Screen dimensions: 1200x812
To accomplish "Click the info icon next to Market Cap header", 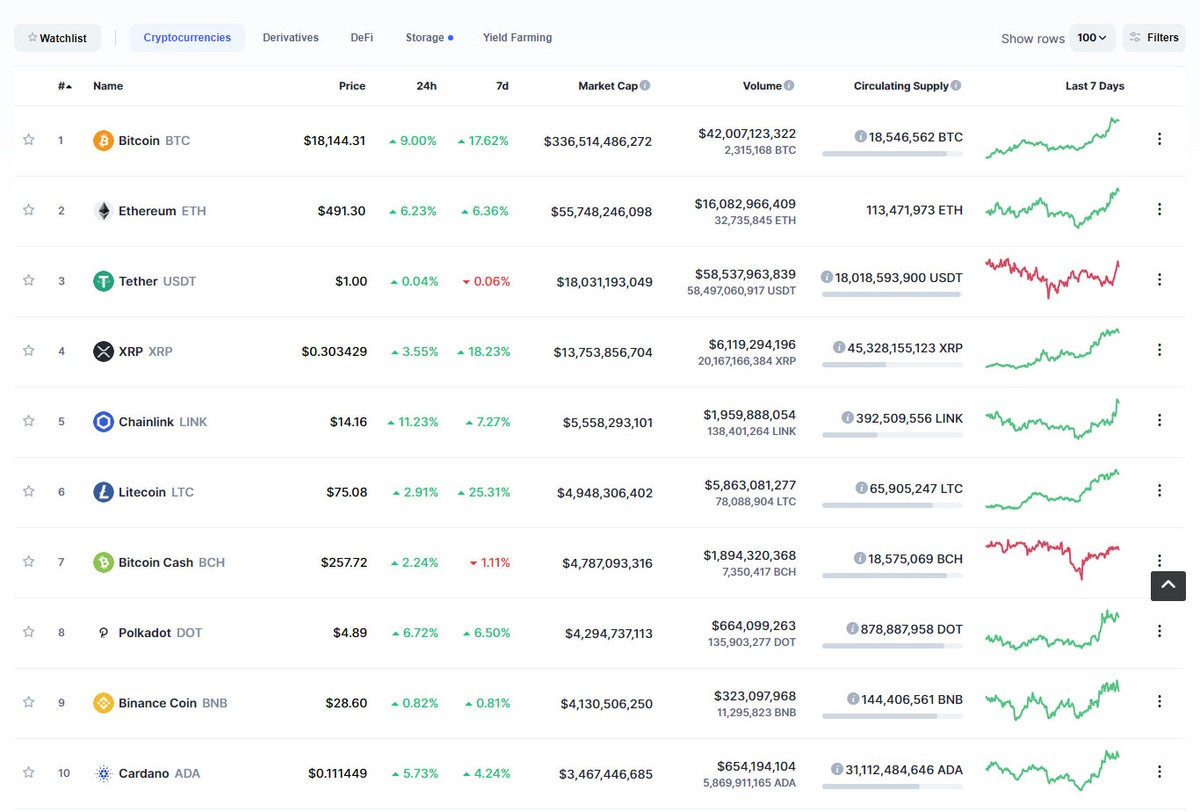I will pos(644,85).
